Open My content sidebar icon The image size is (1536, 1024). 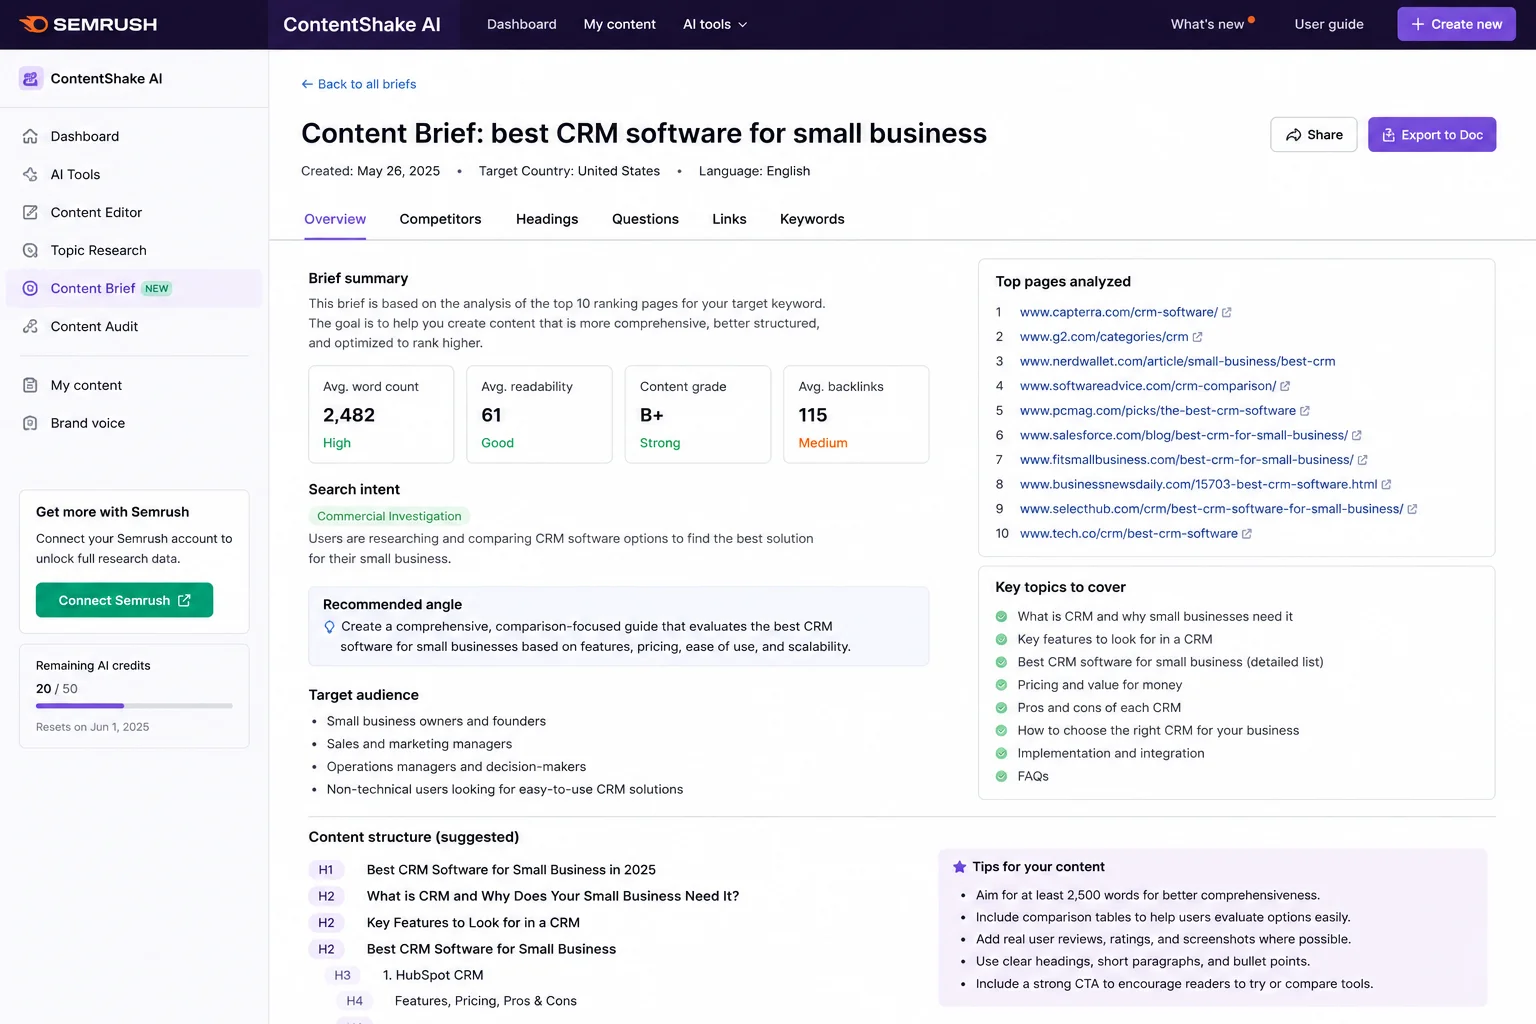(x=30, y=385)
